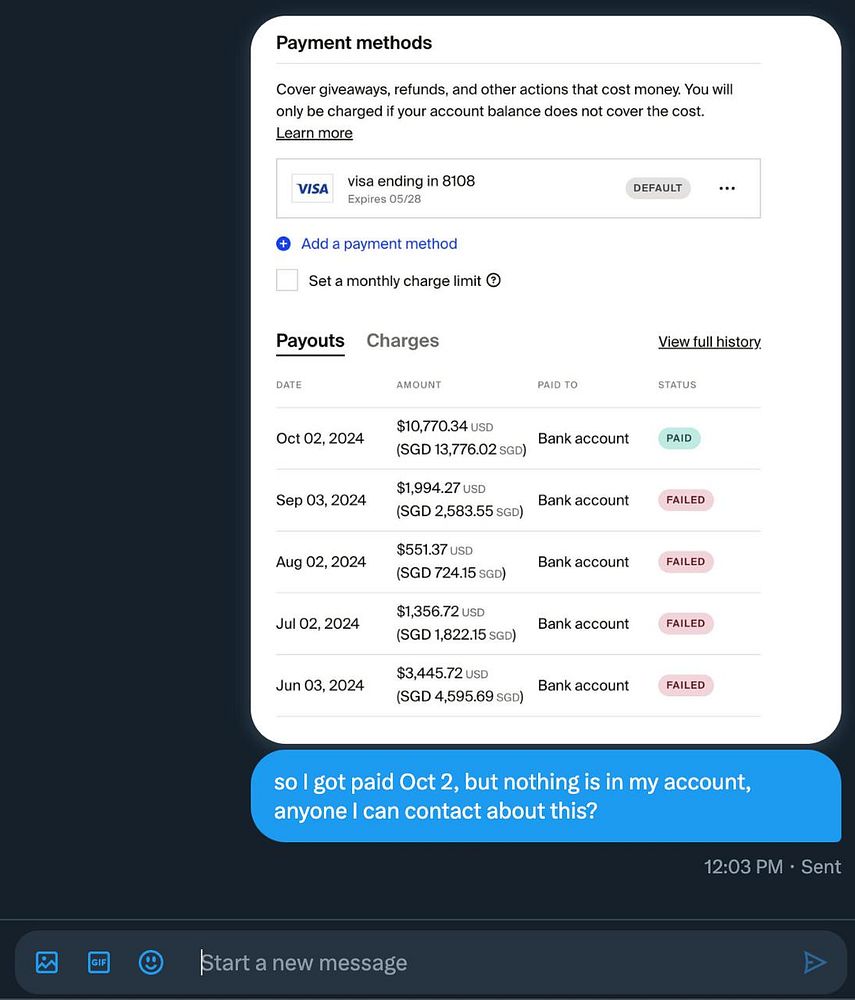Click the send message arrow
The height and width of the screenshot is (1000, 855).
pos(815,962)
